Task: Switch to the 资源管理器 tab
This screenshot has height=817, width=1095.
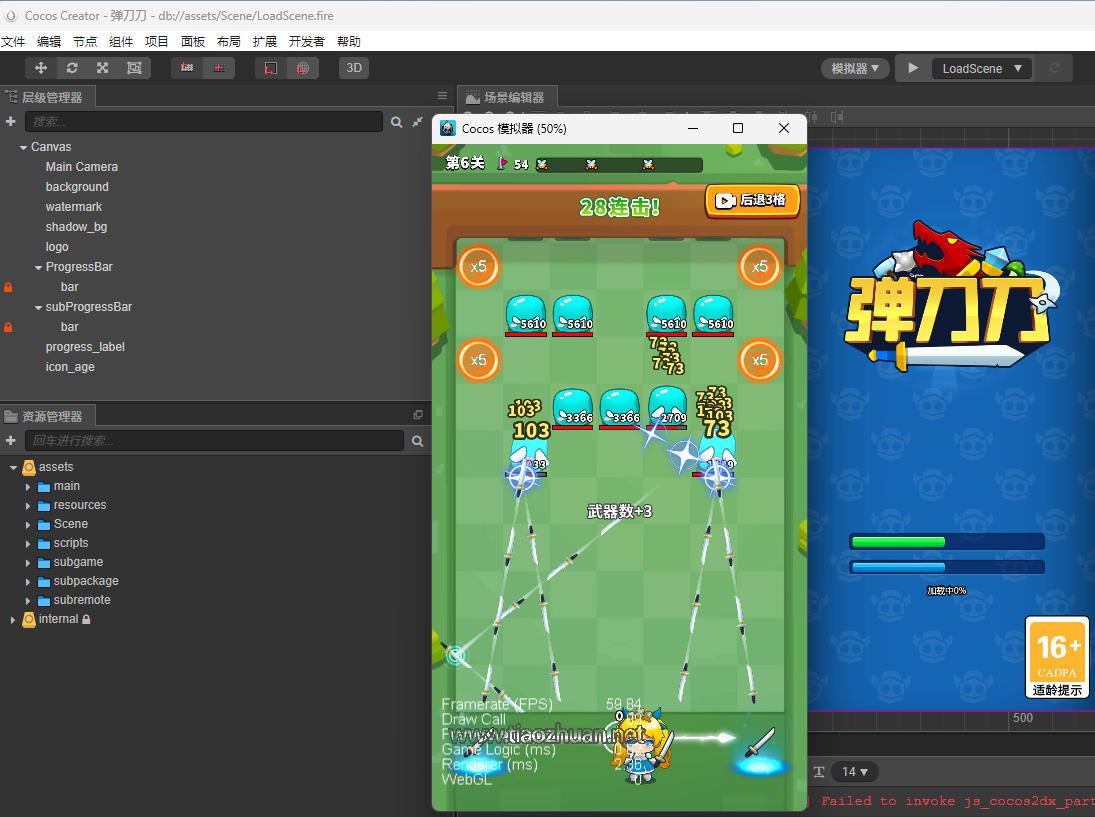Action: [x=46, y=416]
